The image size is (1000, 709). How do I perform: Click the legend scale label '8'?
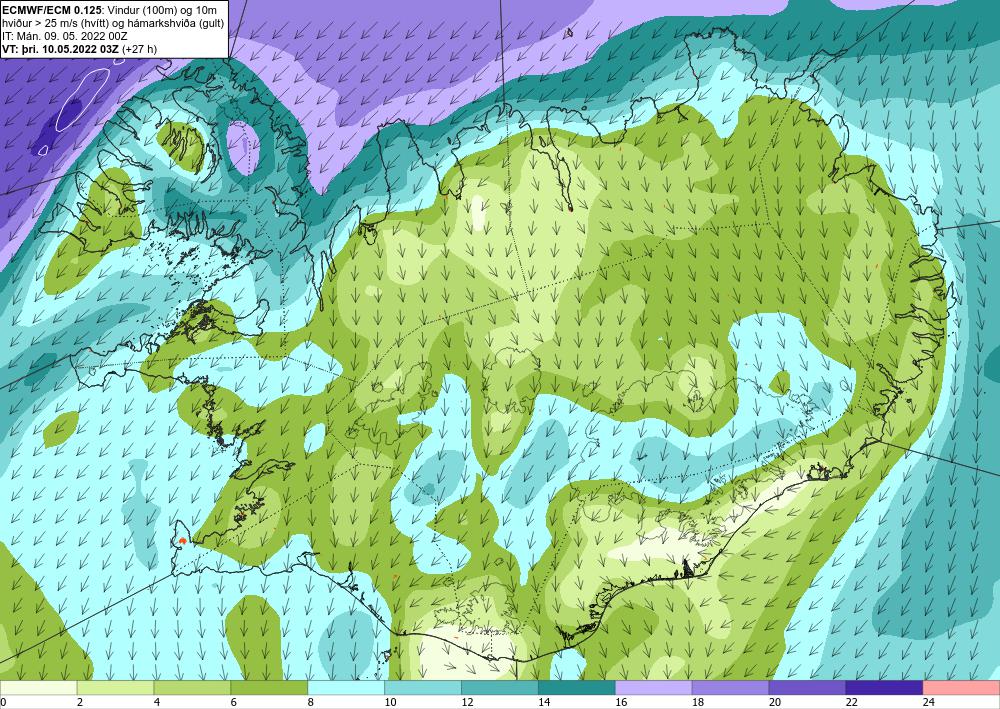click(312, 702)
